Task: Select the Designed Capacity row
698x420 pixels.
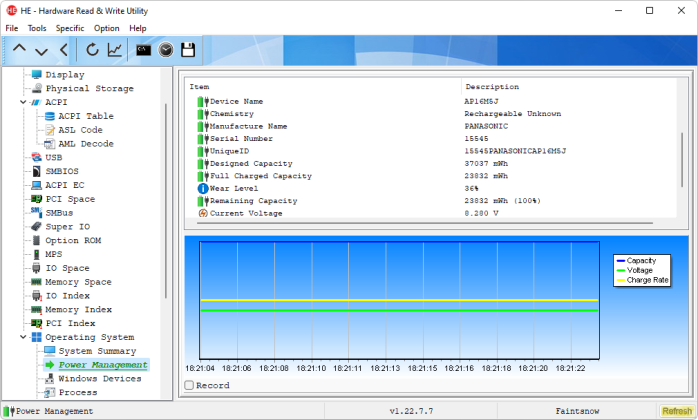Action: (430, 163)
